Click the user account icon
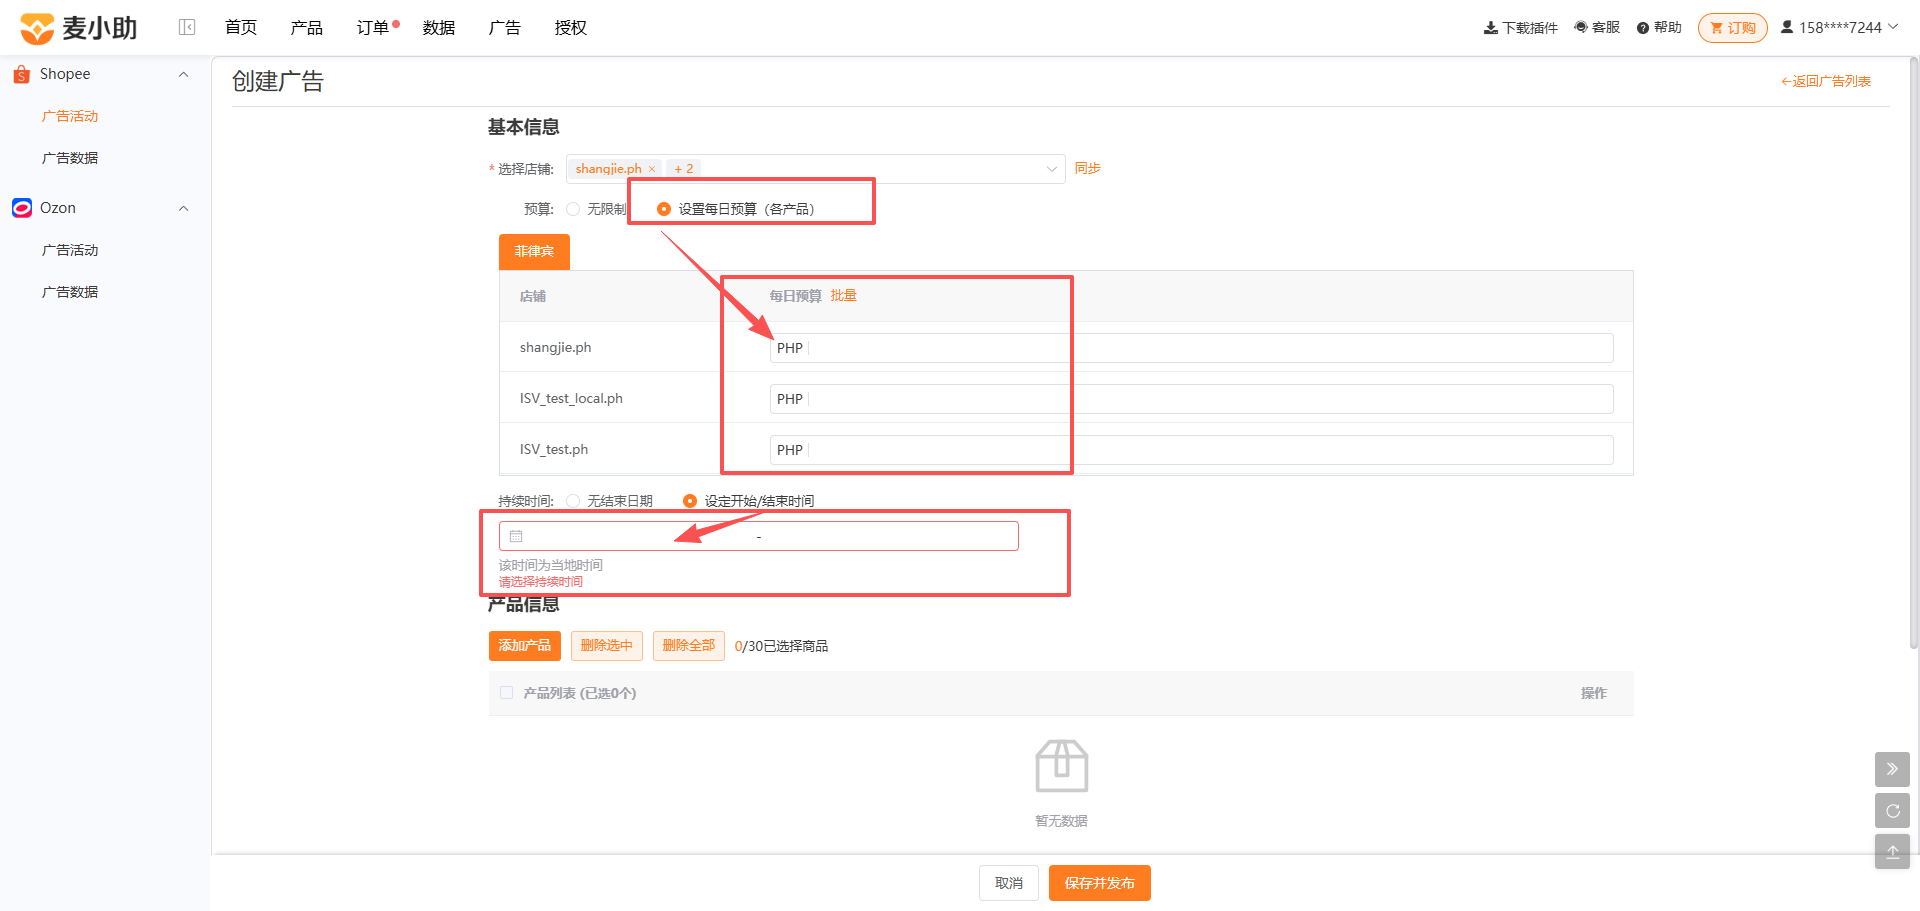The width and height of the screenshot is (1920, 911). tap(1787, 27)
